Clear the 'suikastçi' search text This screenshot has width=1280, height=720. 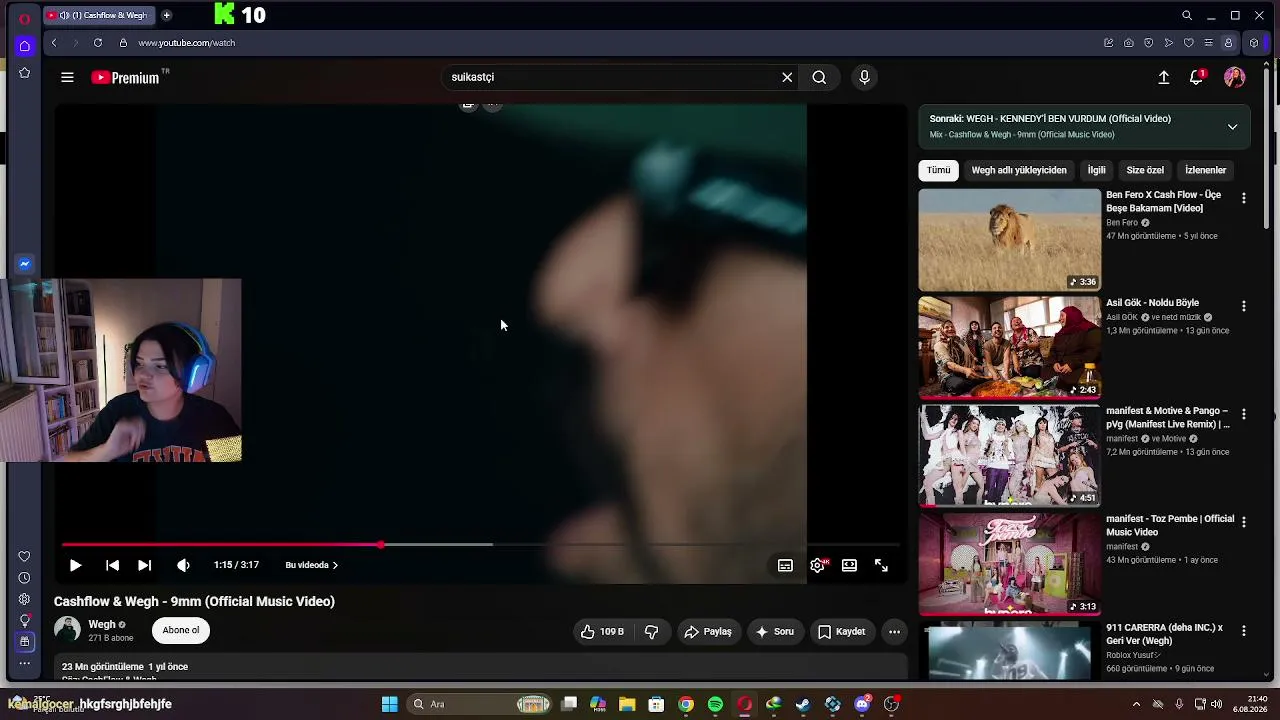(x=787, y=77)
